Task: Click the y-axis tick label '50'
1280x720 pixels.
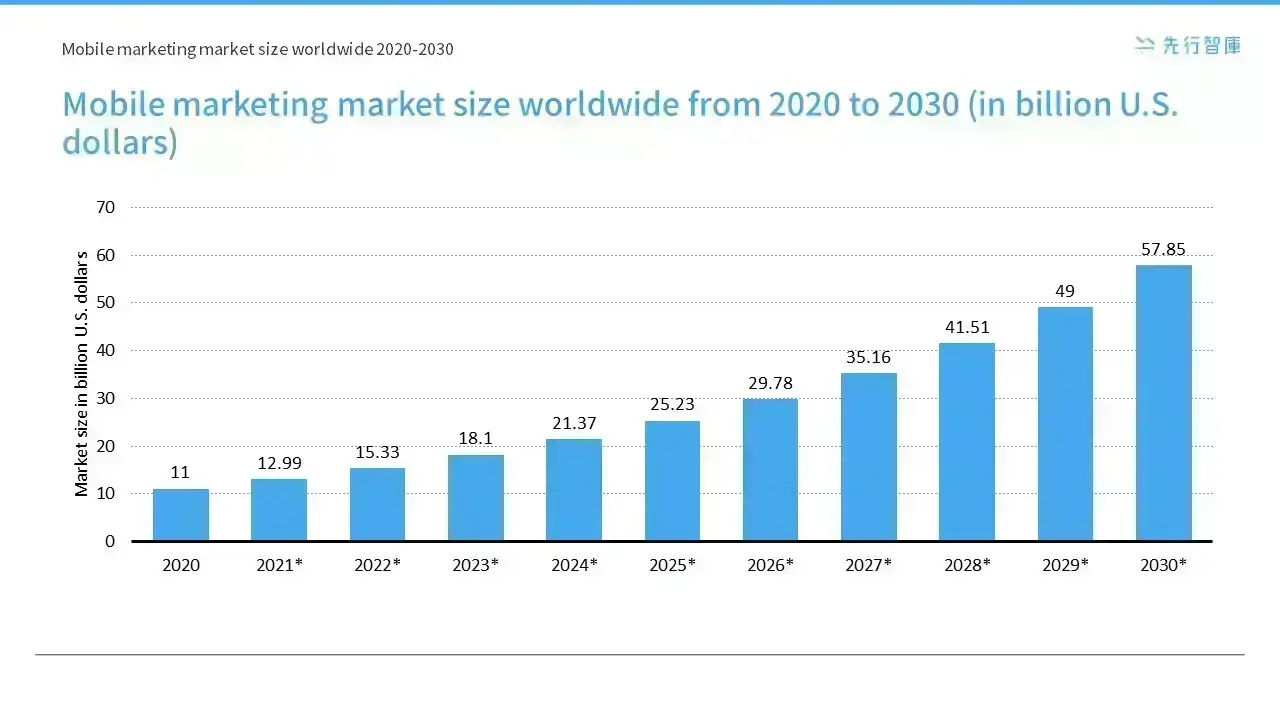Action: (x=105, y=303)
